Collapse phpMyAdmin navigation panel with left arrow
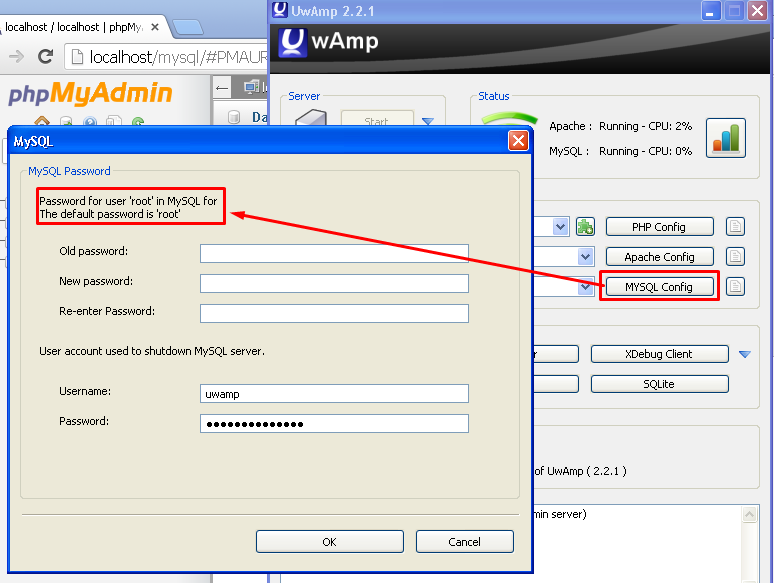This screenshot has width=774, height=583. click(222, 88)
